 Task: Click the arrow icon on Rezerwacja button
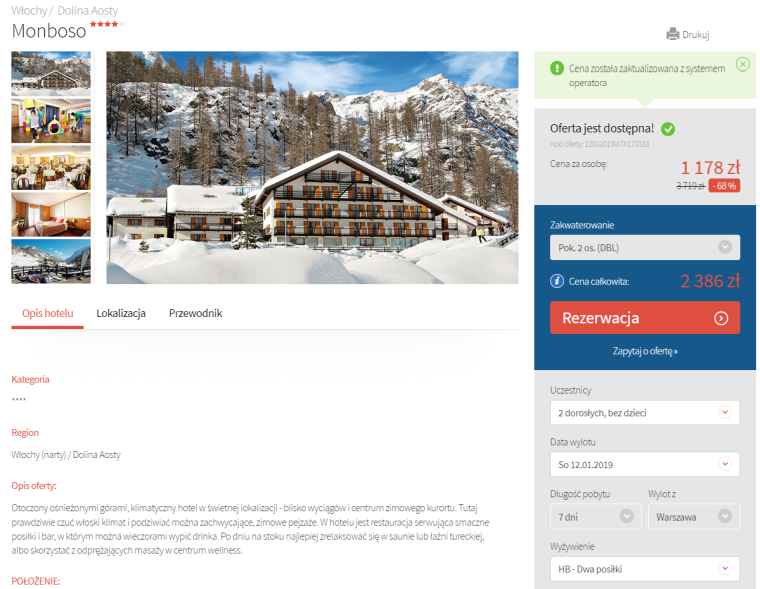(x=721, y=318)
